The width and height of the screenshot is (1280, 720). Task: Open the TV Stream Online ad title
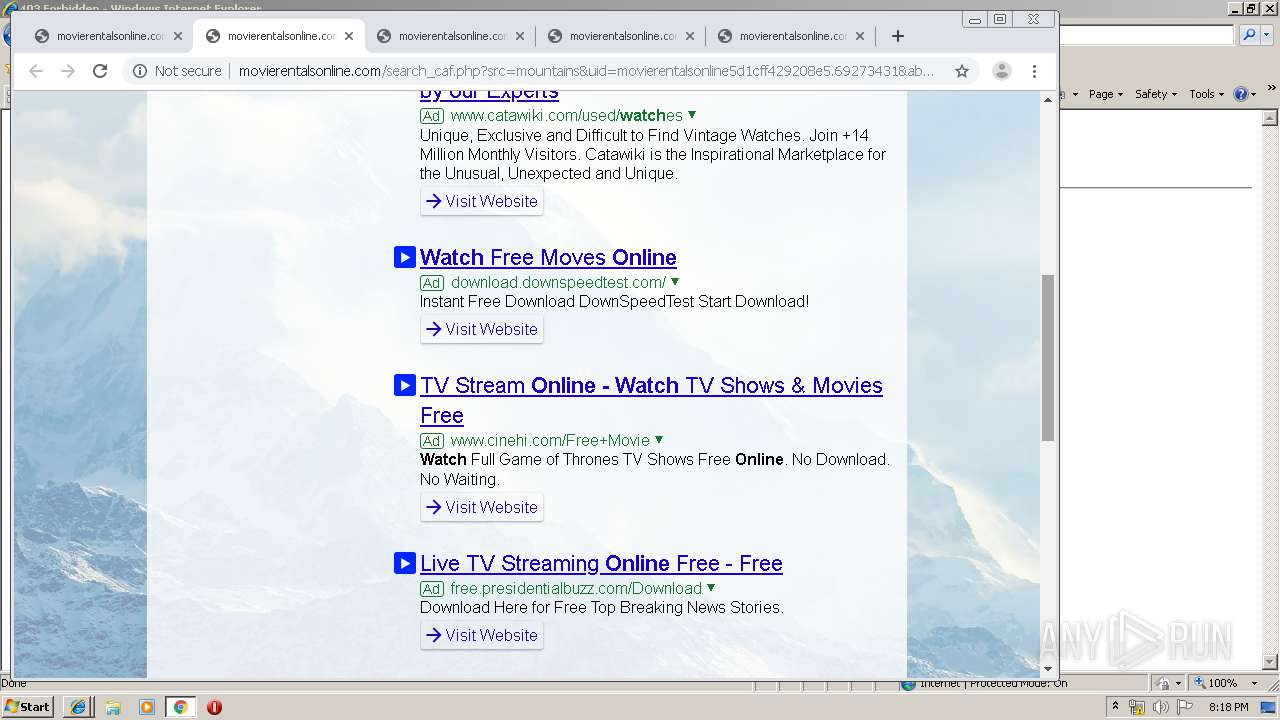[x=651, y=400]
